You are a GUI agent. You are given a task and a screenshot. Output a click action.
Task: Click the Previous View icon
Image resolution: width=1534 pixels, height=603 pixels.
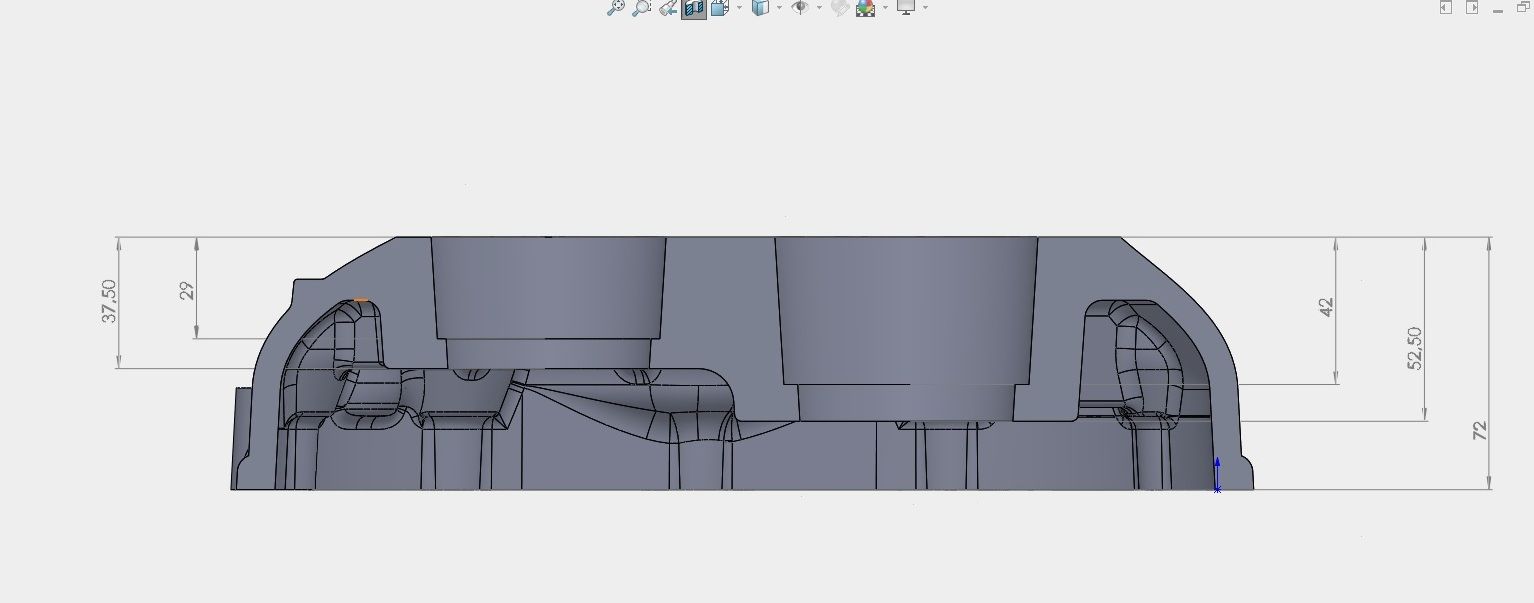(x=668, y=8)
